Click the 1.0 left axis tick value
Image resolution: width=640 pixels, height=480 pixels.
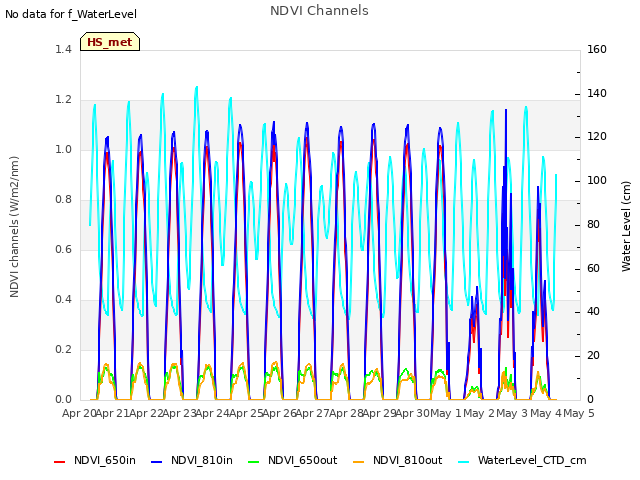pyautogui.click(x=63, y=150)
